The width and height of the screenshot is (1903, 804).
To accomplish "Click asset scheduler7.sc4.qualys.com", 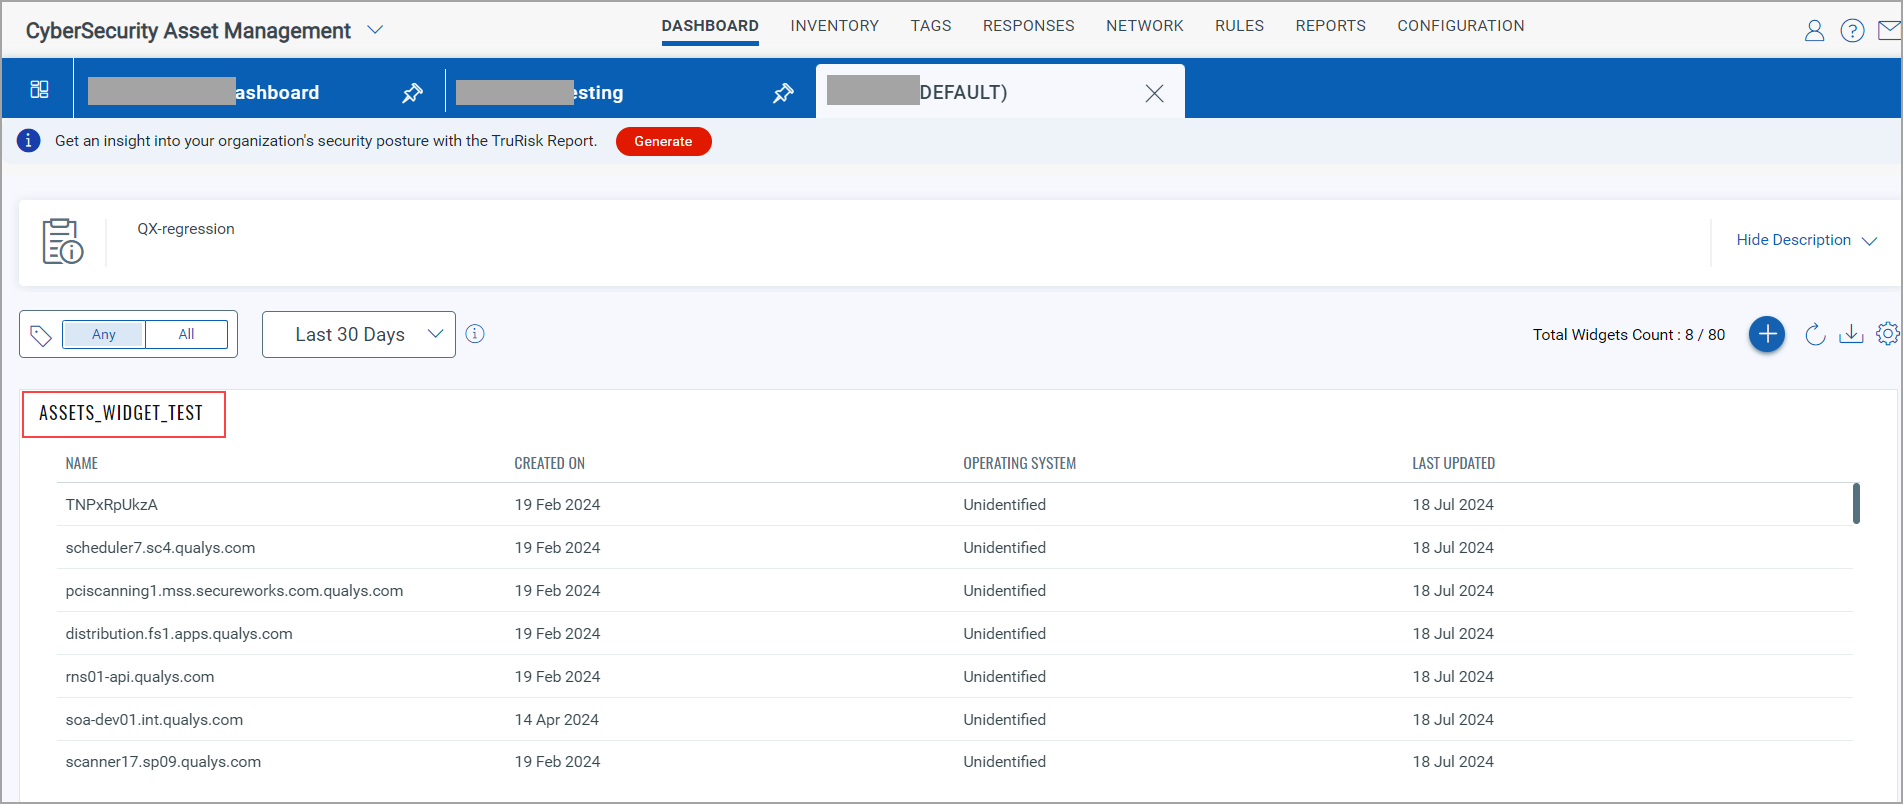I will click(160, 548).
